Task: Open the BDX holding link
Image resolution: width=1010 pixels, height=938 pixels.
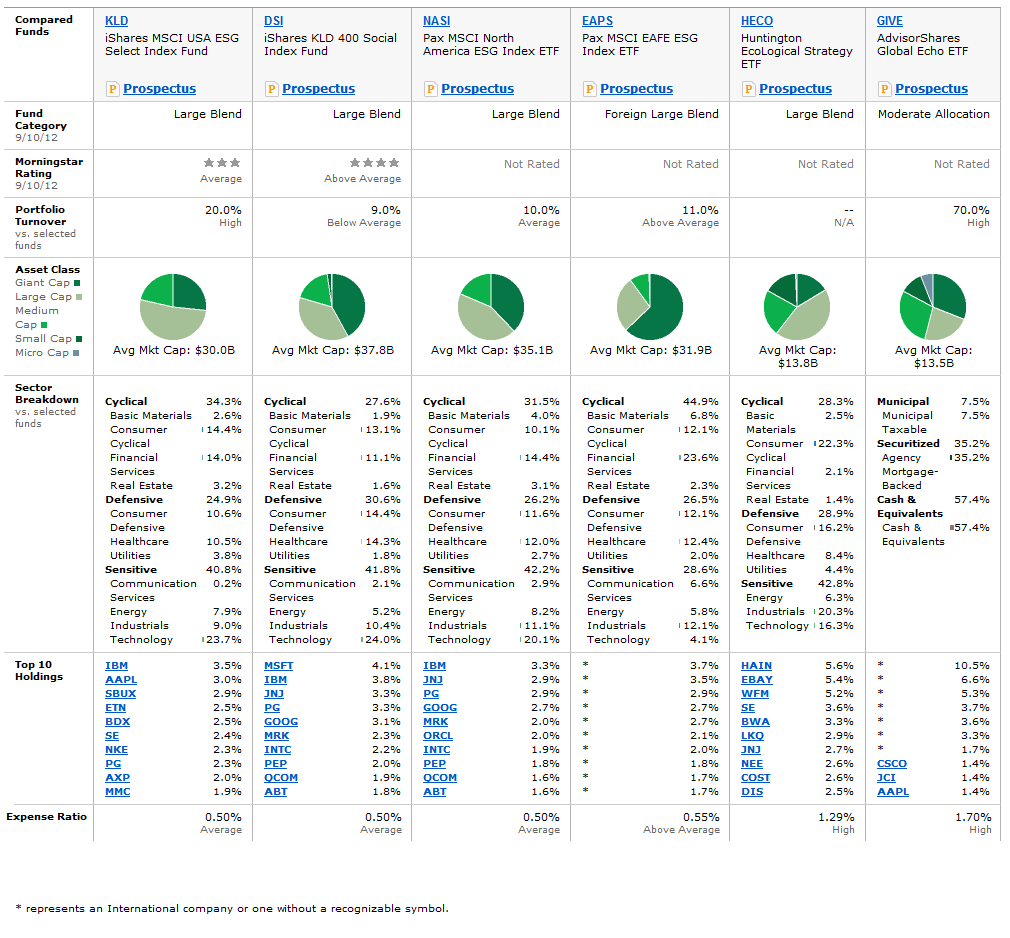Action: [118, 722]
